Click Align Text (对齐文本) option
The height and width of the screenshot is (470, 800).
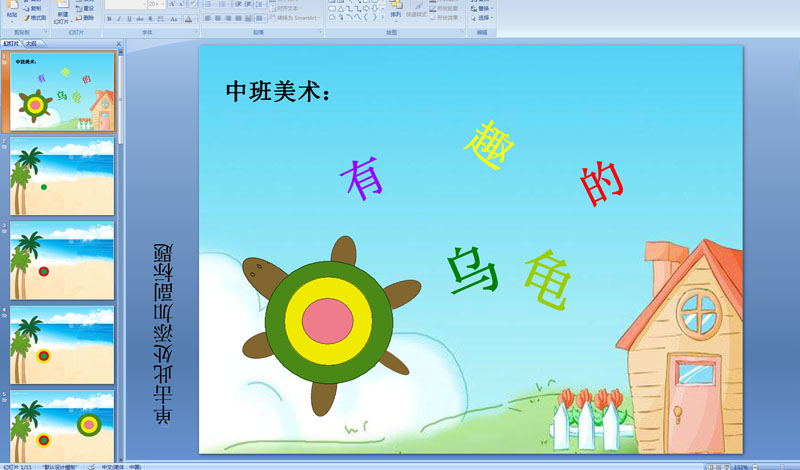[288, 8]
